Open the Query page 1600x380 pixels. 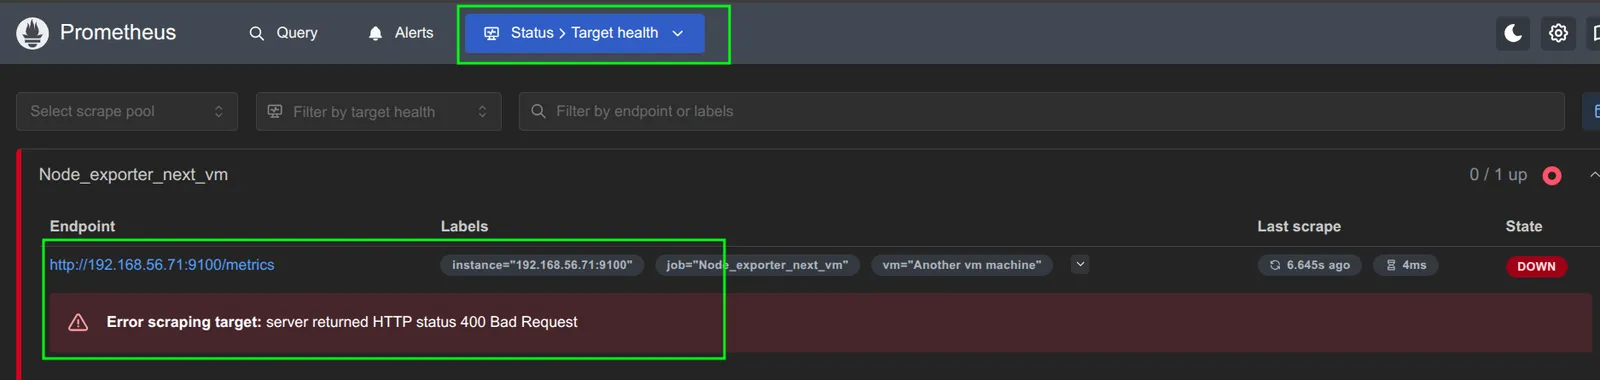283,33
